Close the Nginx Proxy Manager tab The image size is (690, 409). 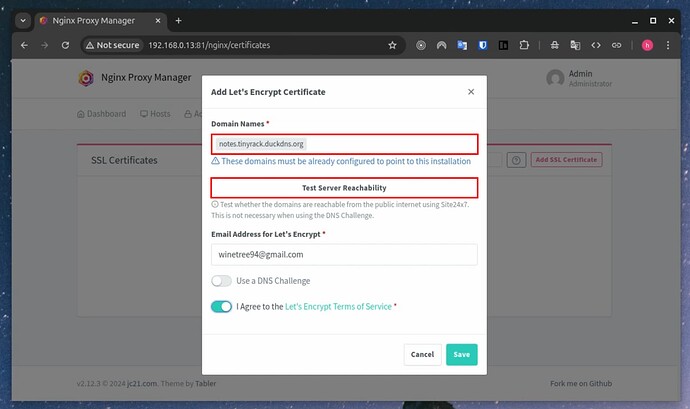point(158,21)
